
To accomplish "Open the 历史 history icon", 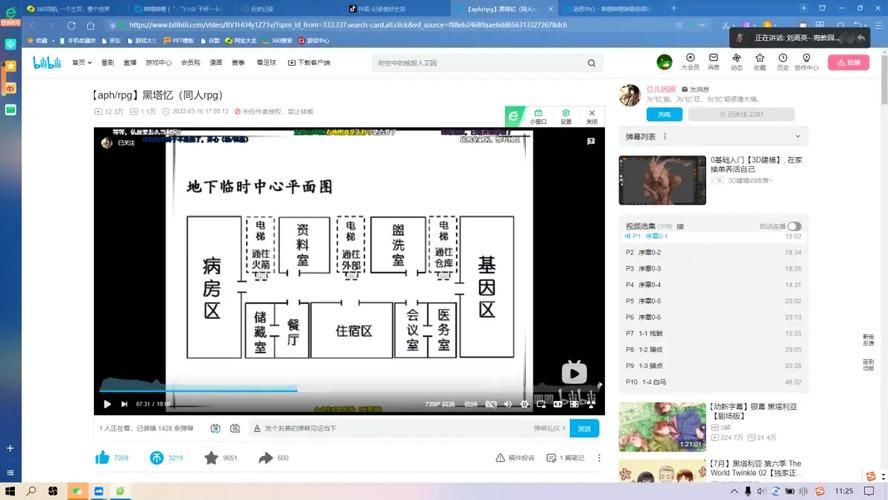I will coord(783,62).
